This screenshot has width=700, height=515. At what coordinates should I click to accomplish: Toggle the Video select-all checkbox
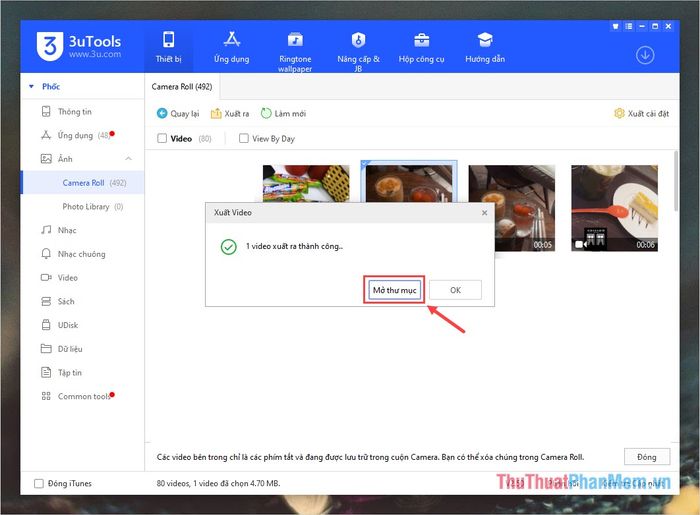163,139
